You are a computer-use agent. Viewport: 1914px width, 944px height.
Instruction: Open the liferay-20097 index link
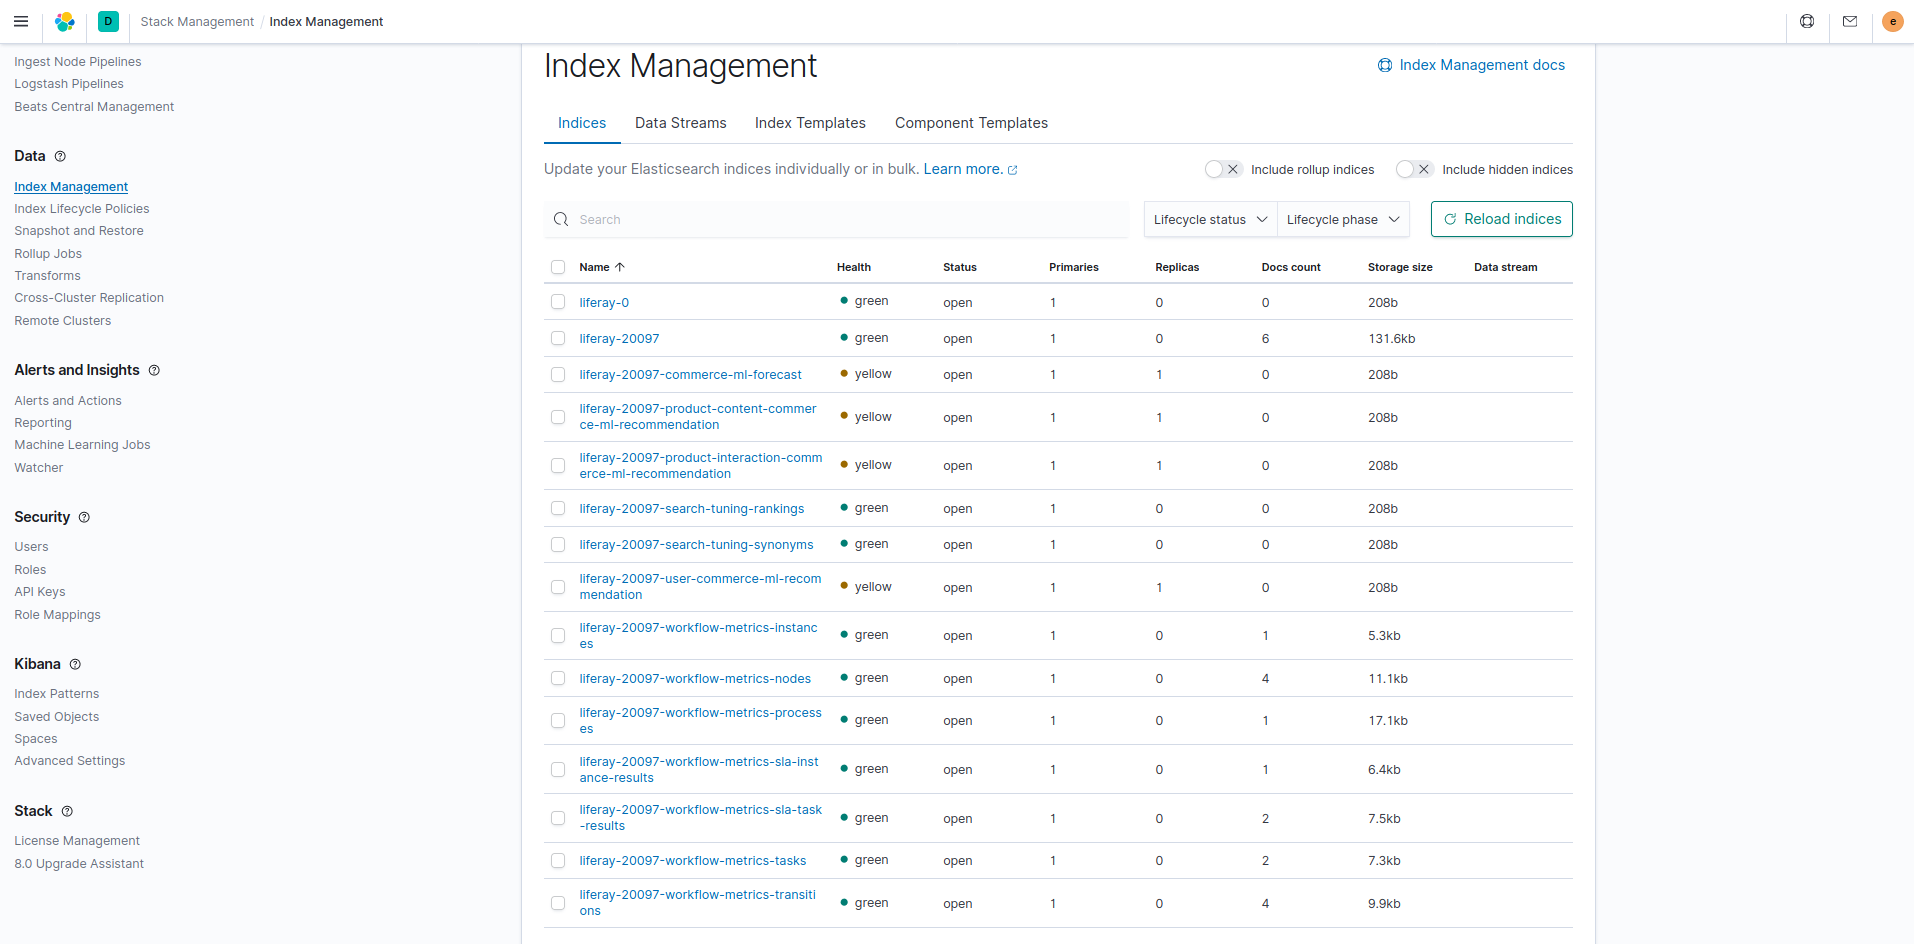pos(619,339)
